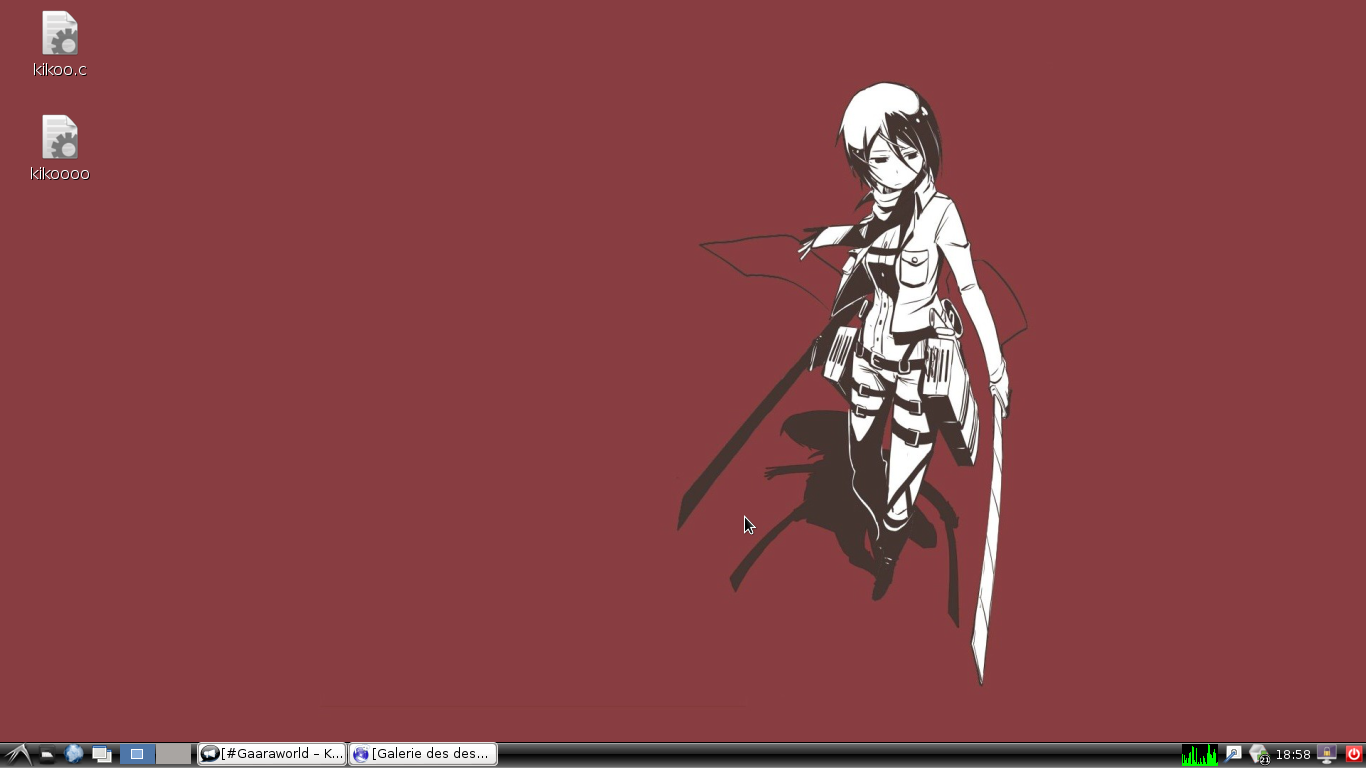Screen dimensions: 1366x768
Task: Restore the #Gaaraworld chat window from taskbar
Action: [272, 754]
